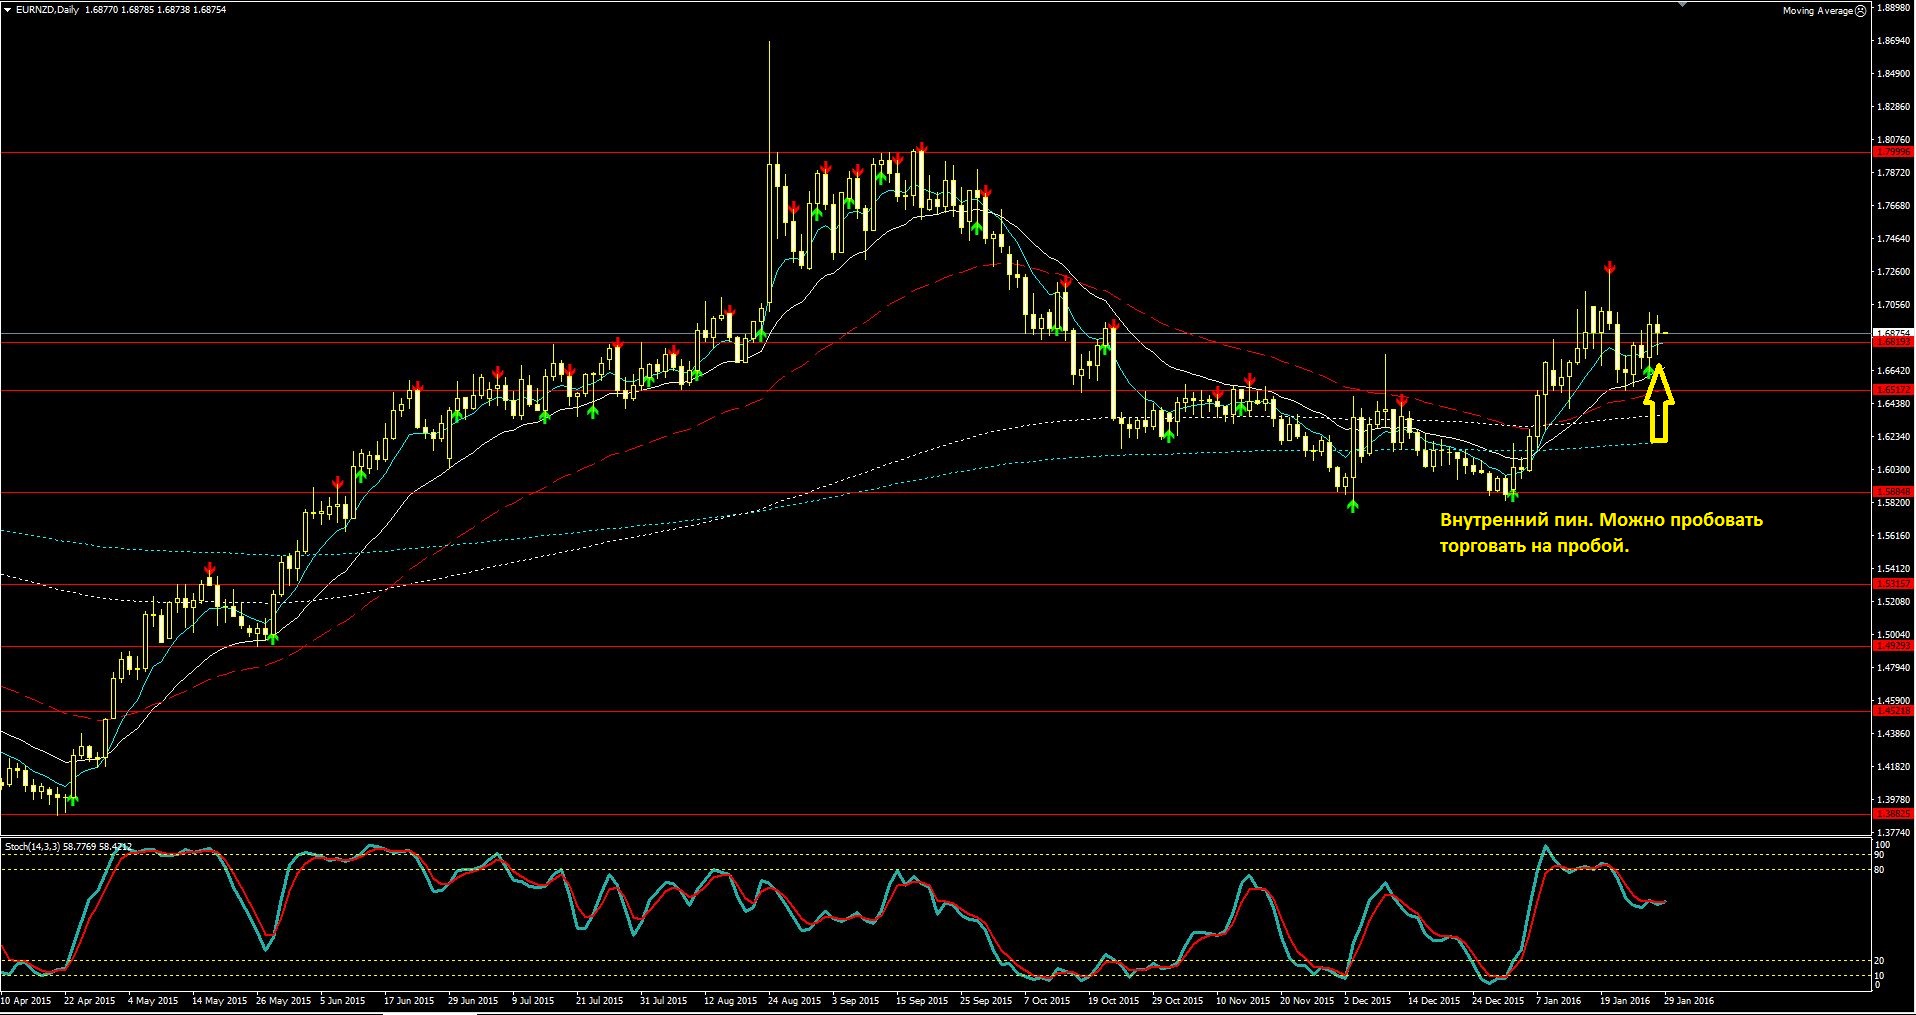
Task: Click the stochastic scale value 20
Action: coord(1879,961)
